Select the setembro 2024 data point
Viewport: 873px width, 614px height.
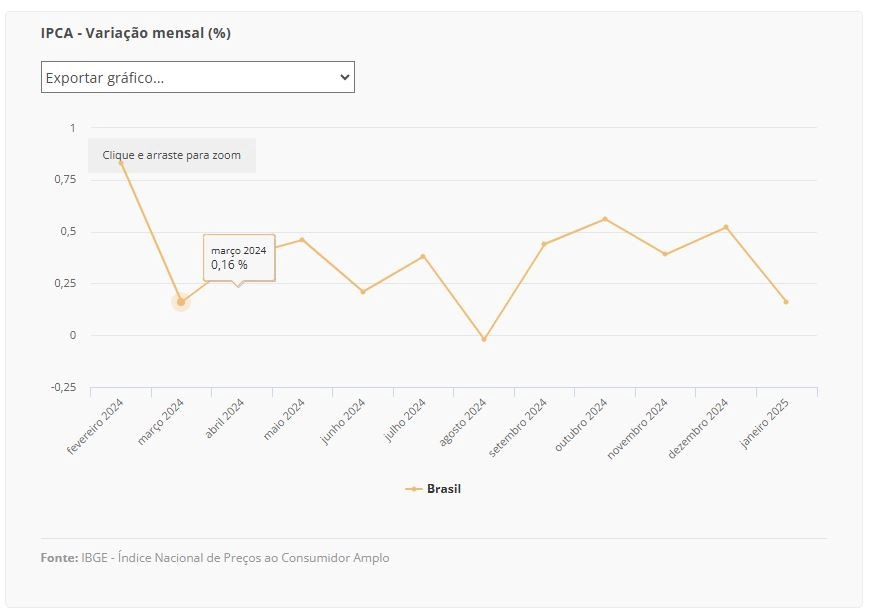pyautogui.click(x=544, y=244)
